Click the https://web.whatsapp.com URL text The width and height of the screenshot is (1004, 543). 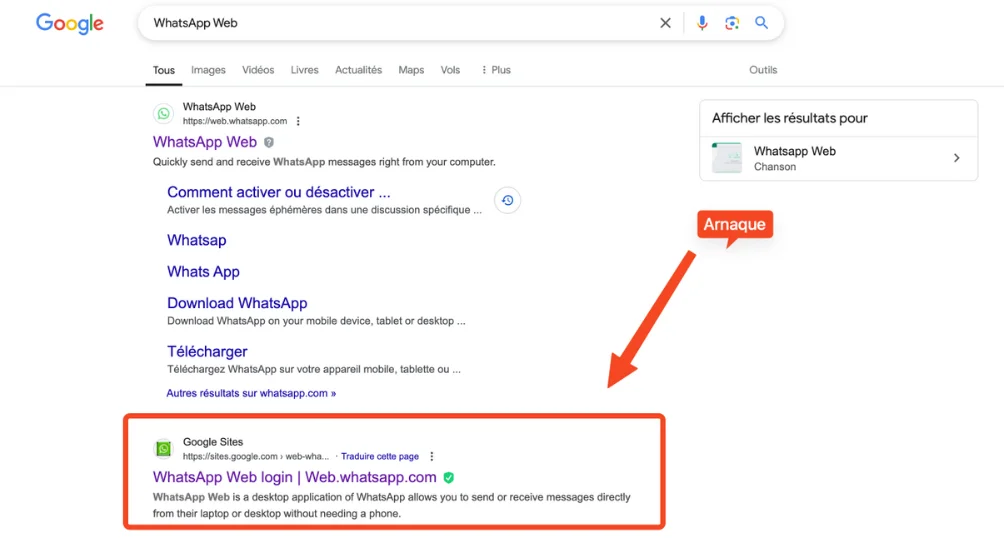pos(235,121)
